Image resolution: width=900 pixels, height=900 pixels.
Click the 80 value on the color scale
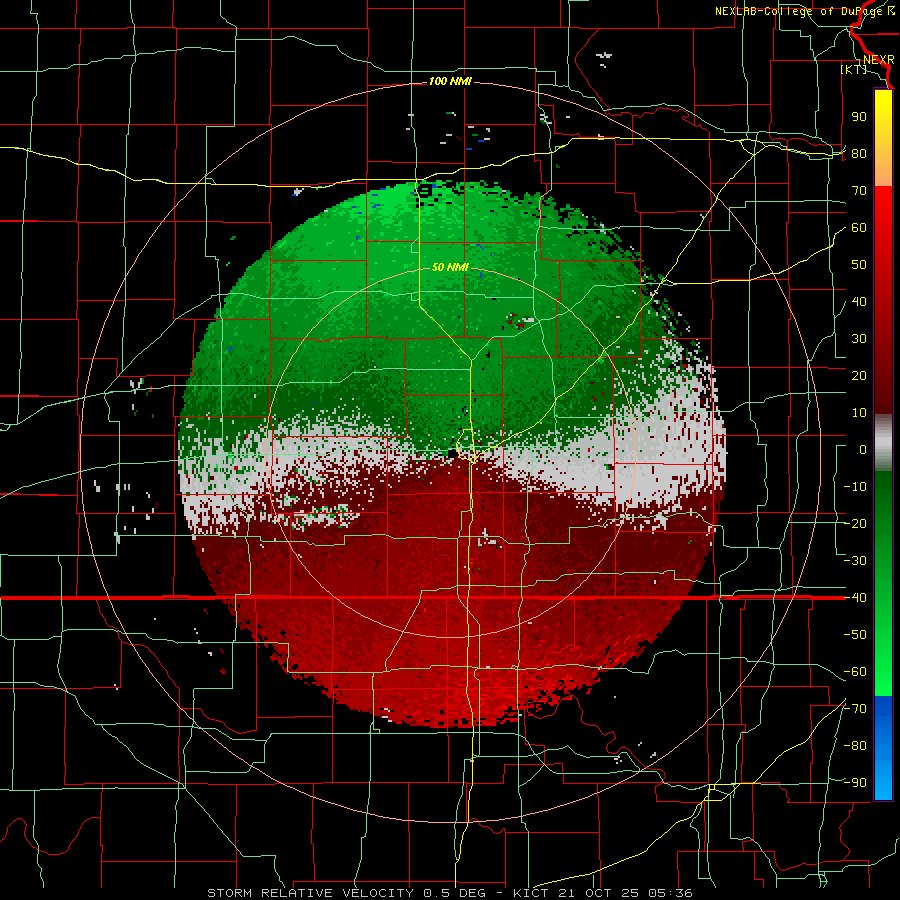[859, 154]
